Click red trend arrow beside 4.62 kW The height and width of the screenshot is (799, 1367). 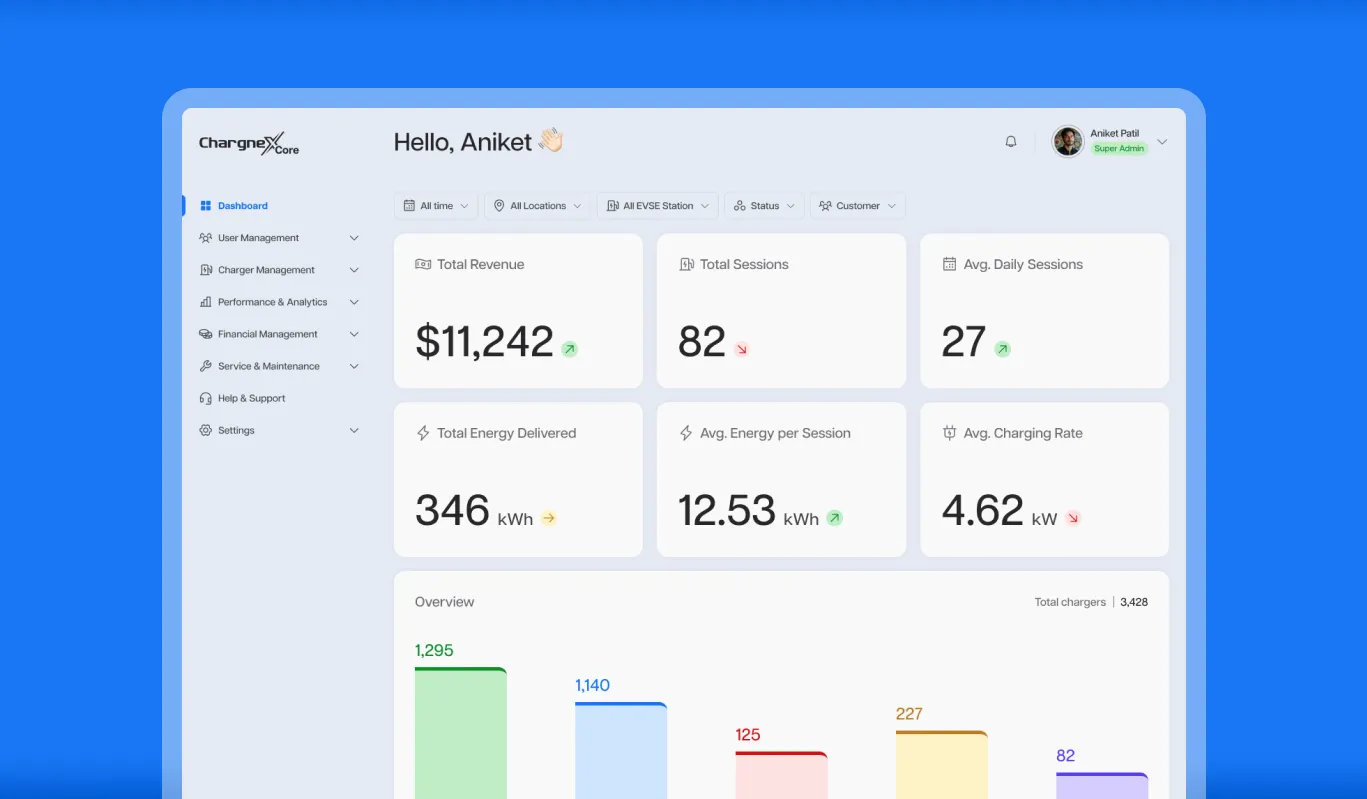tap(1073, 518)
